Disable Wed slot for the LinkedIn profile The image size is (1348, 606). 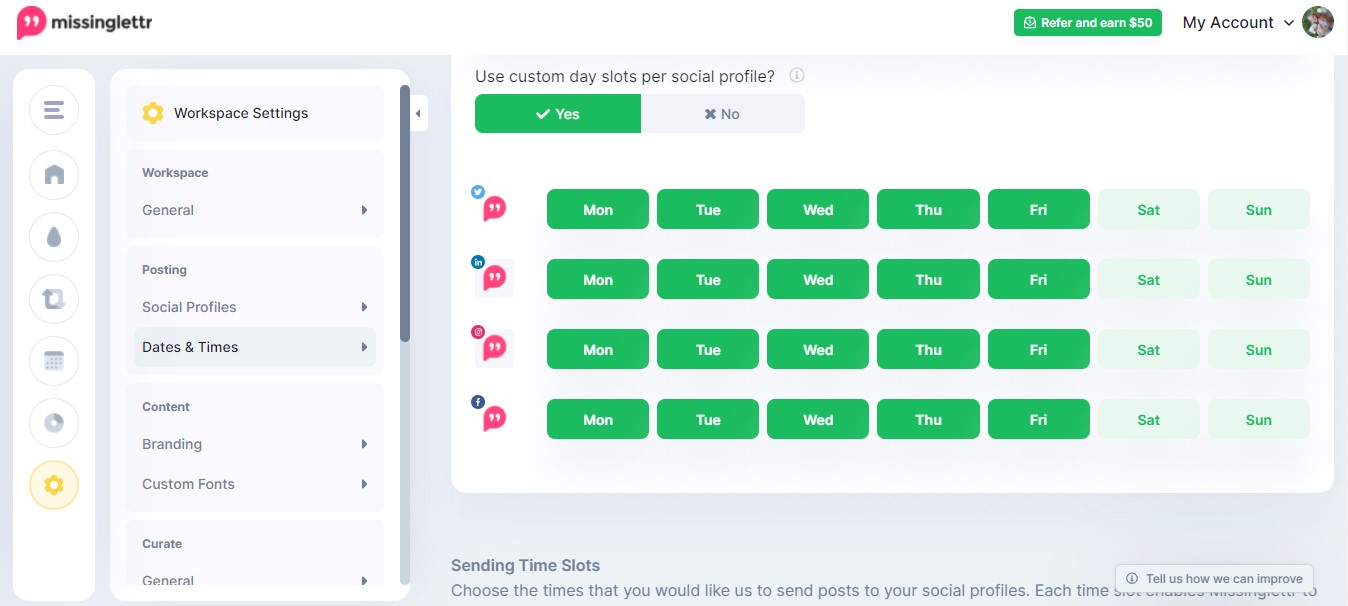(x=818, y=279)
